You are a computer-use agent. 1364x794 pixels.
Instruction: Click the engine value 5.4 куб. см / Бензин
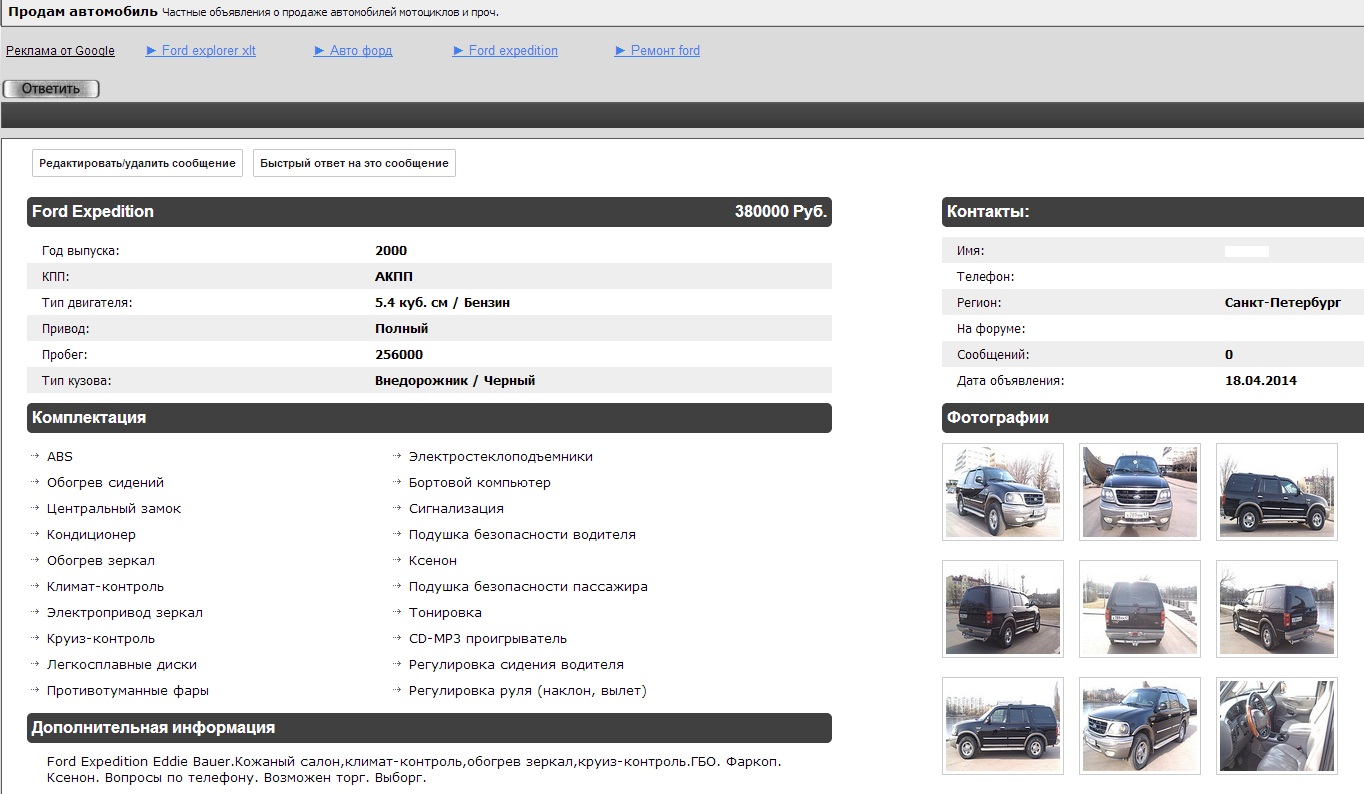coord(443,303)
